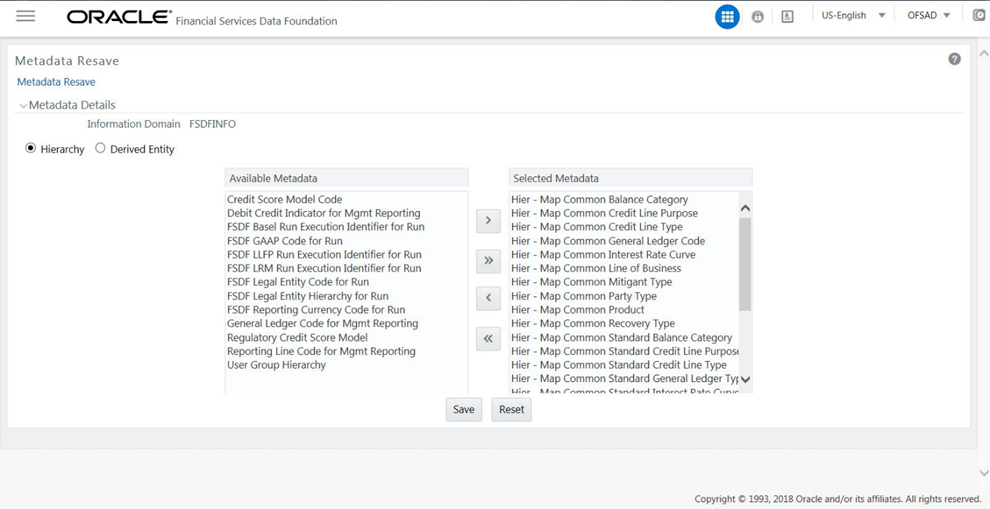Select FSDF LLFP Run Execution Identifier for Run
This screenshot has width=990, height=509.
(325, 254)
